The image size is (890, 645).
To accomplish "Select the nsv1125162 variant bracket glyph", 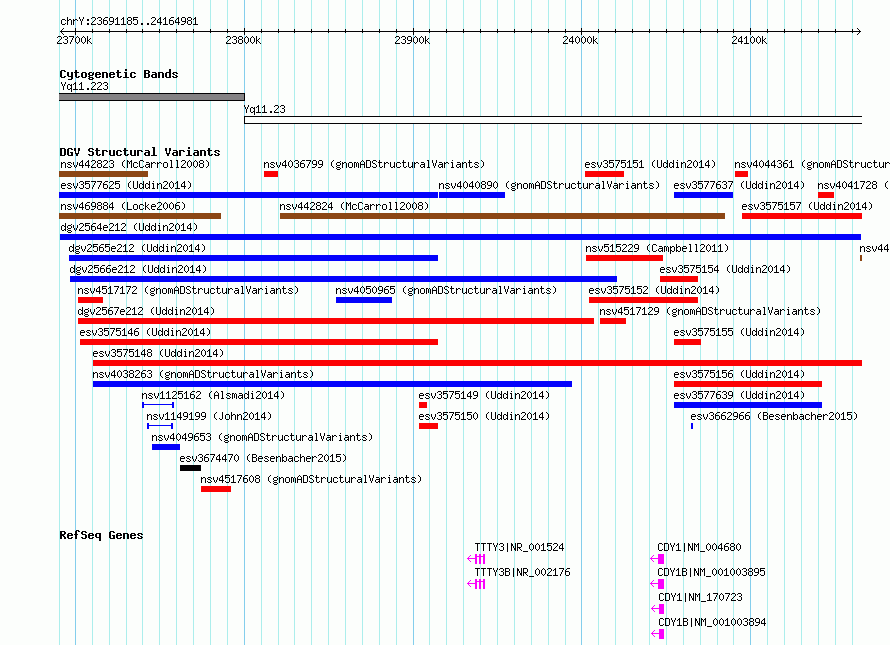I will click(158, 405).
